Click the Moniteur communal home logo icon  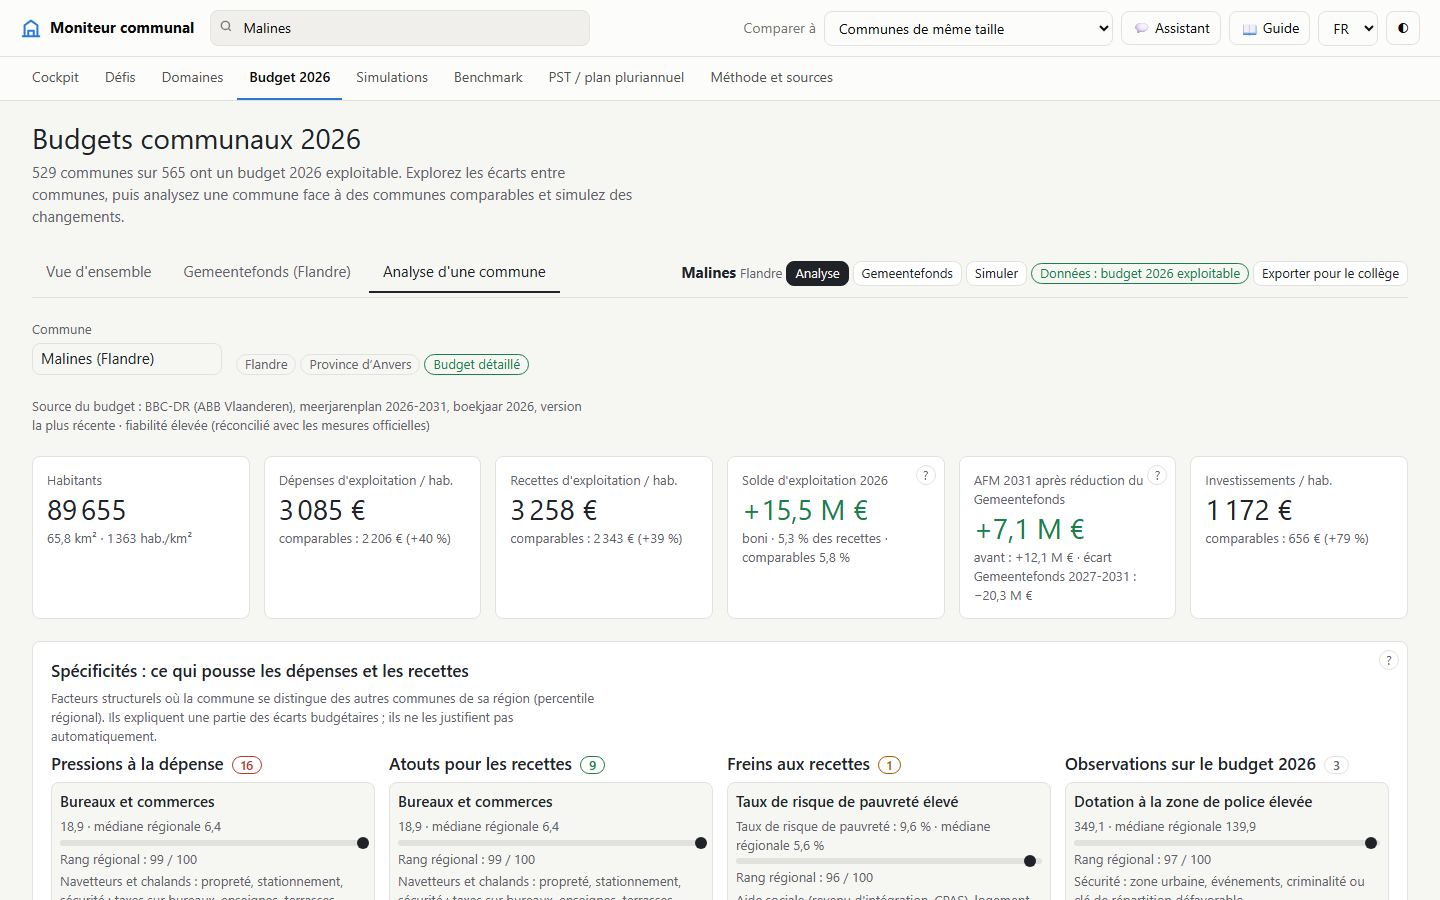pyautogui.click(x=31, y=28)
